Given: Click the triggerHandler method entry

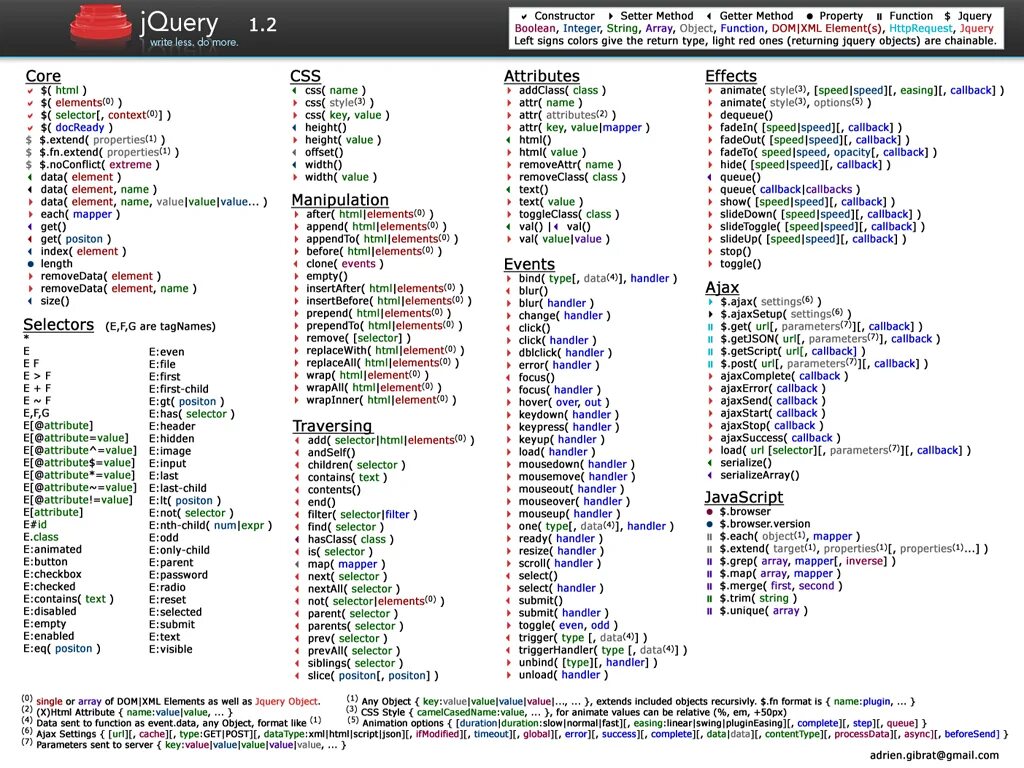Looking at the screenshot, I should 603,650.
